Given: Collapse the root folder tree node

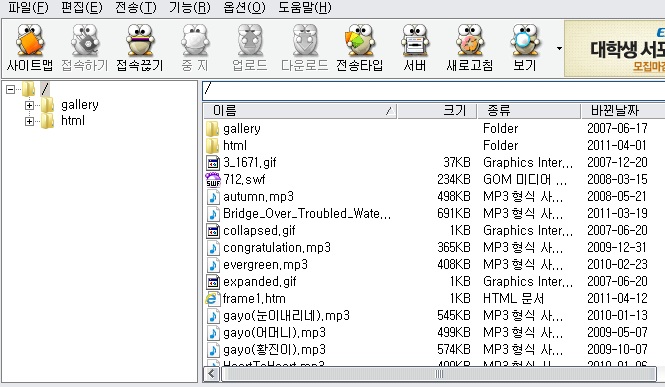Looking at the screenshot, I should (11, 89).
